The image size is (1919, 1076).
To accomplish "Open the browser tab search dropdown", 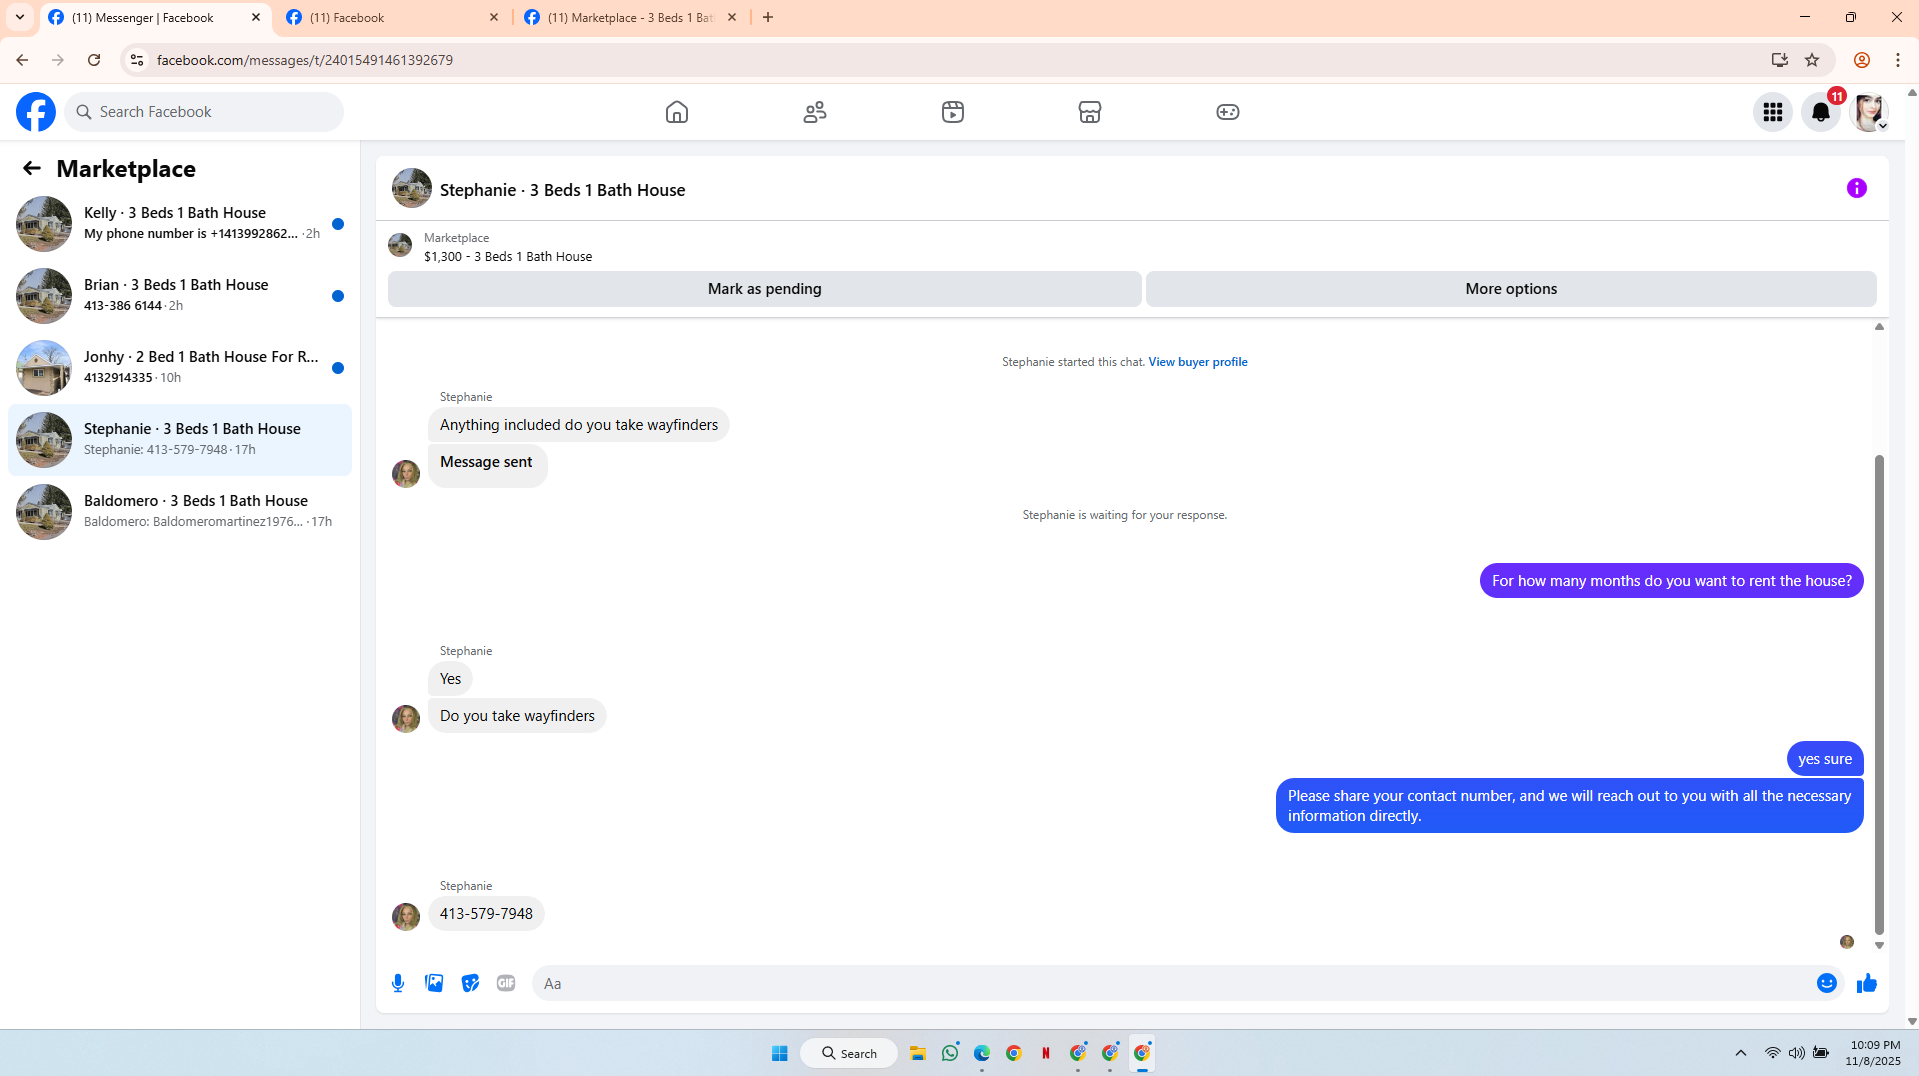I will pyautogui.click(x=19, y=17).
